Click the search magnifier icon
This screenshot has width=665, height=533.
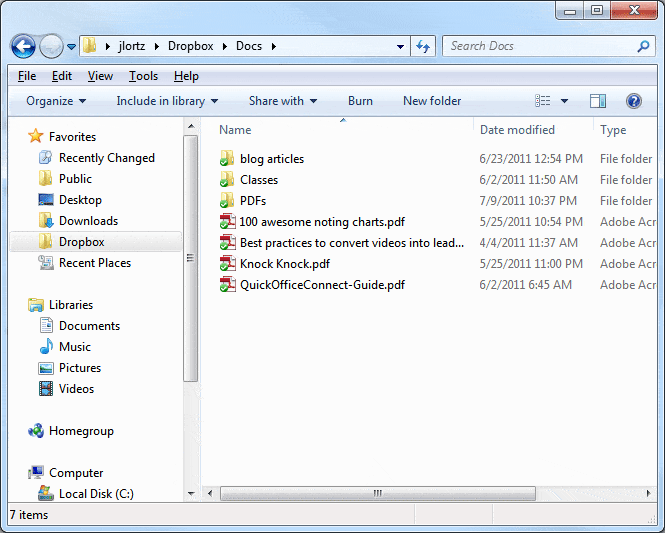click(643, 46)
